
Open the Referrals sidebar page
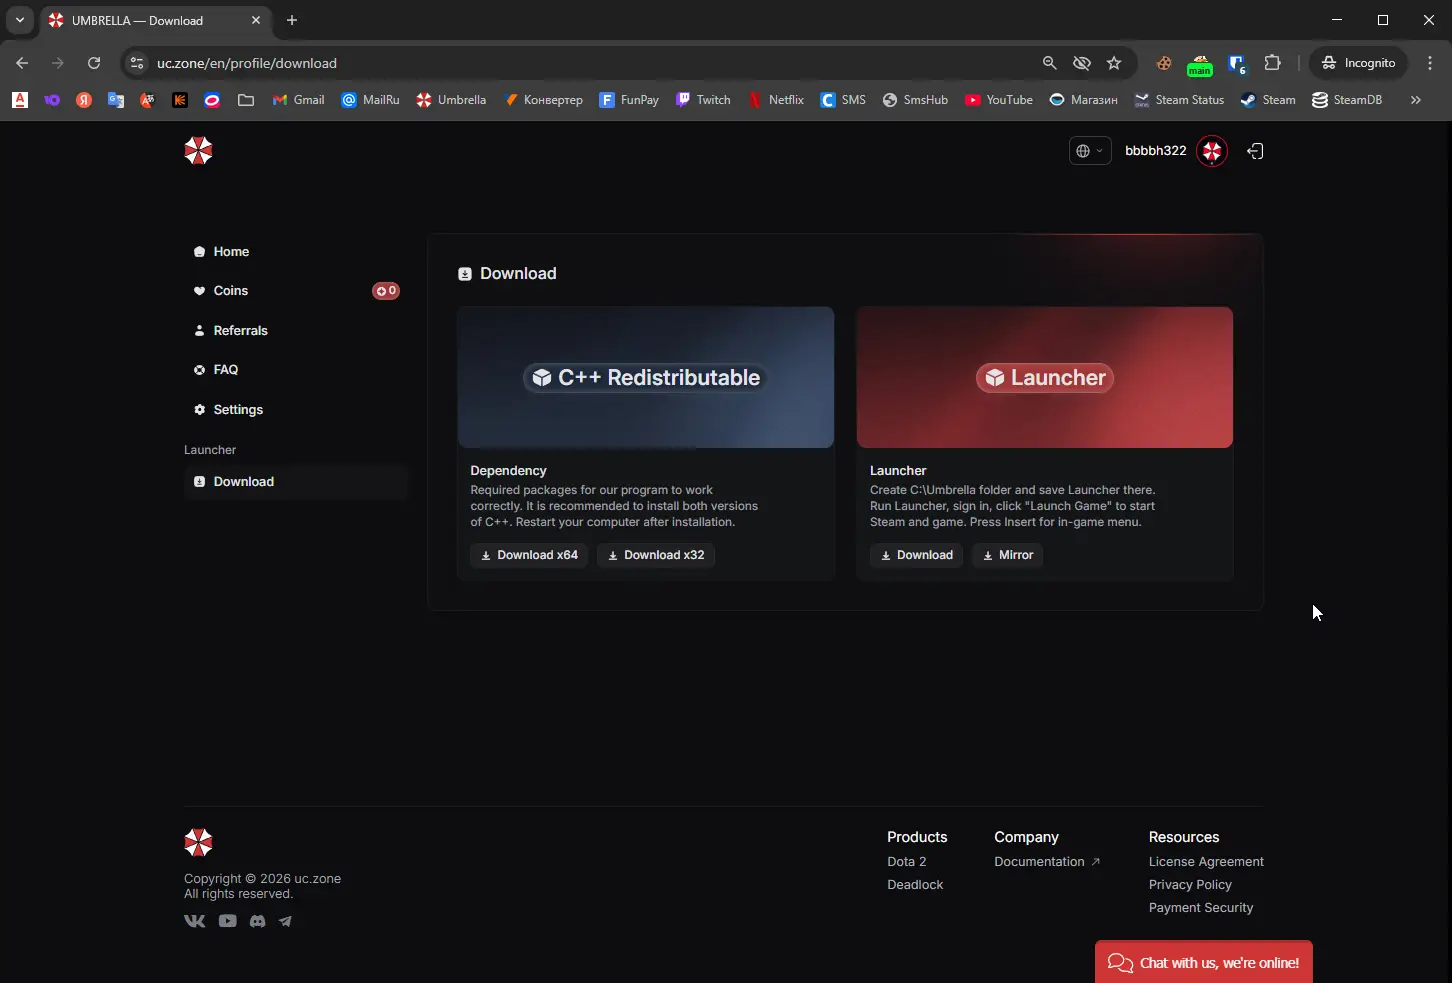(295, 331)
